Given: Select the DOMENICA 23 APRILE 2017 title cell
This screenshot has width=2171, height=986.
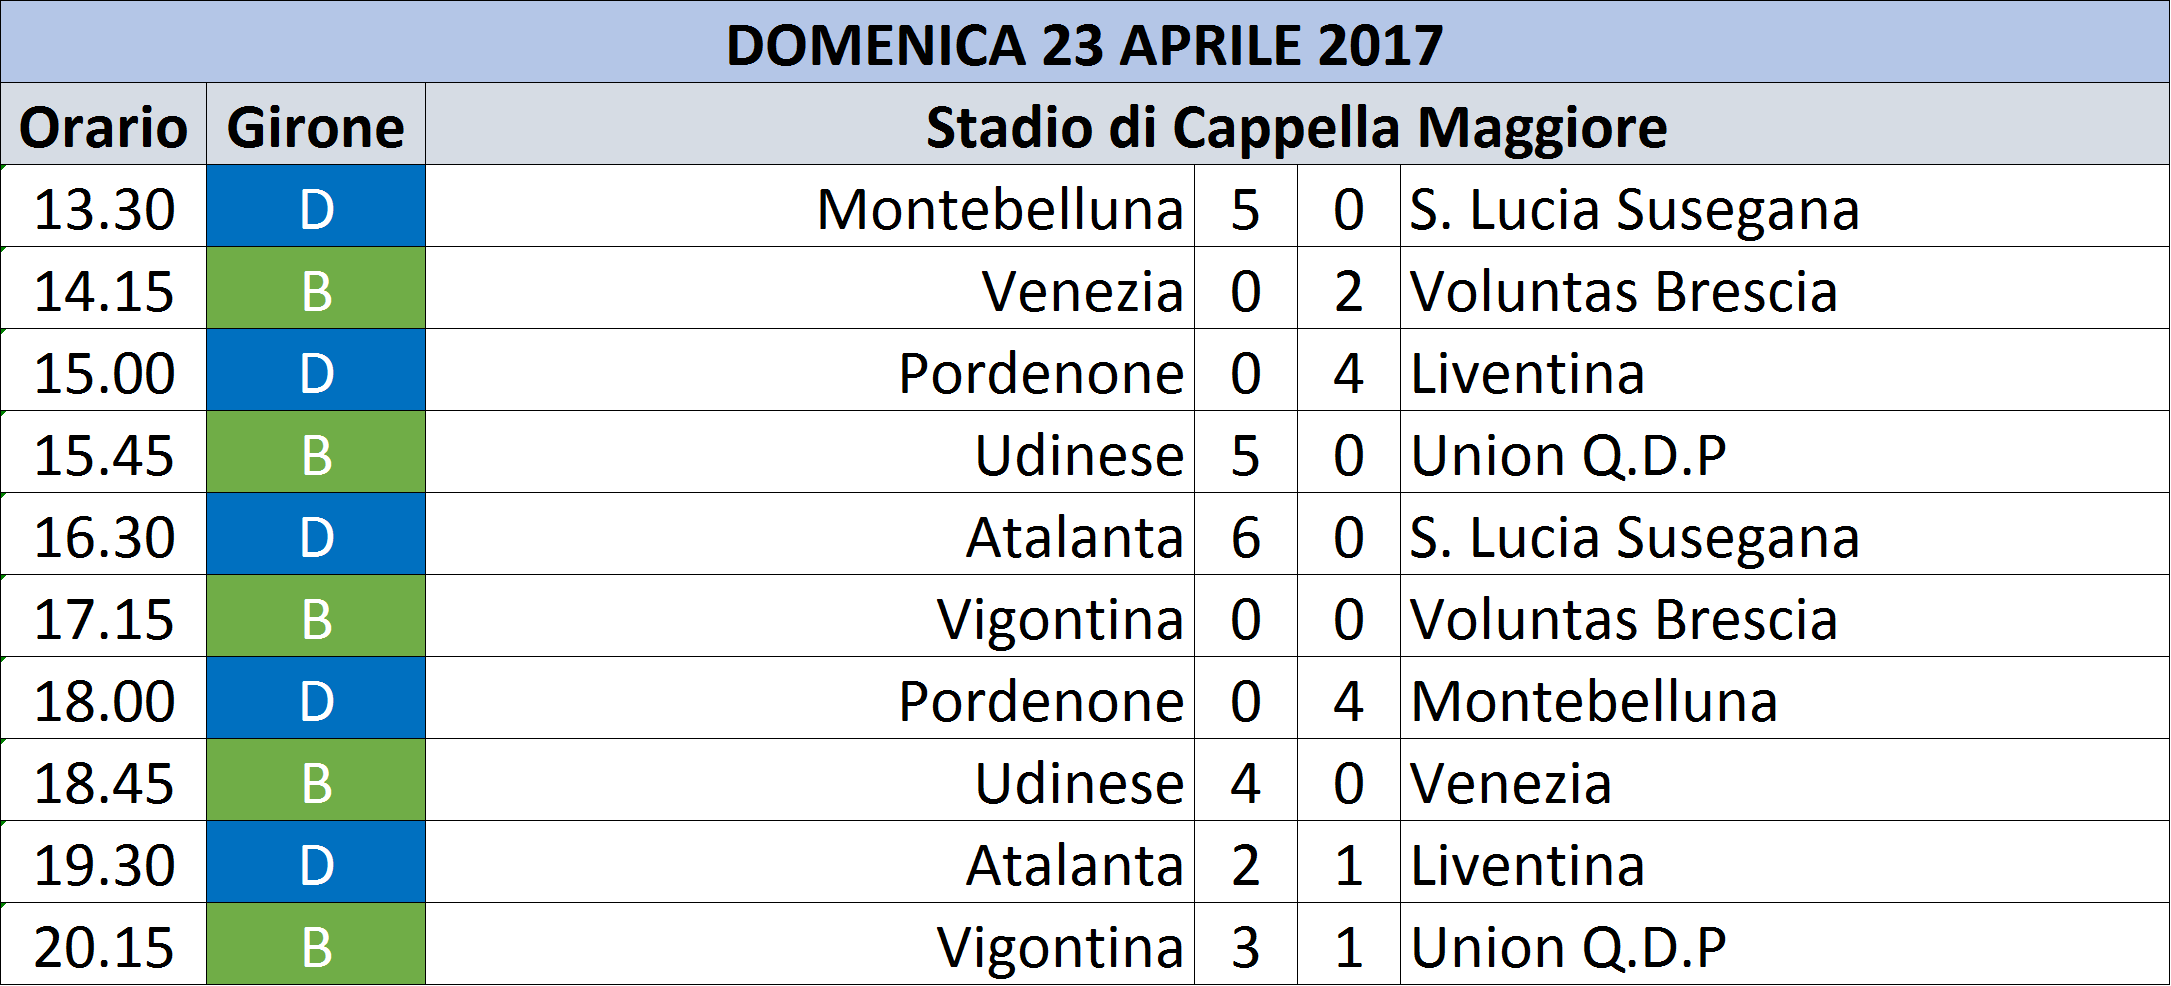Looking at the screenshot, I should (1085, 42).
